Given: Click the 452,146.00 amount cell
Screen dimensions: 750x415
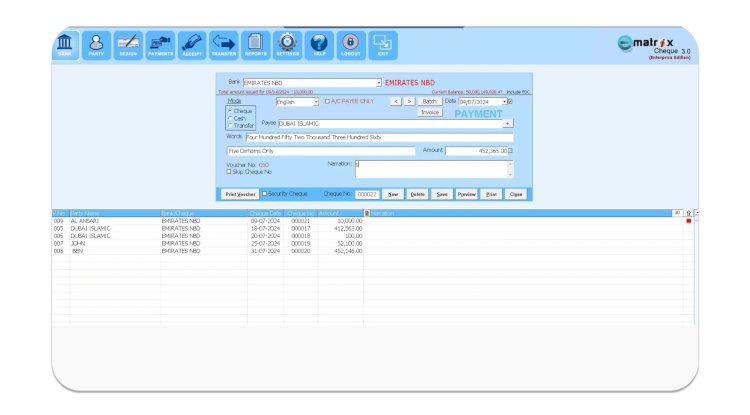Looking at the screenshot, I should (341, 251).
